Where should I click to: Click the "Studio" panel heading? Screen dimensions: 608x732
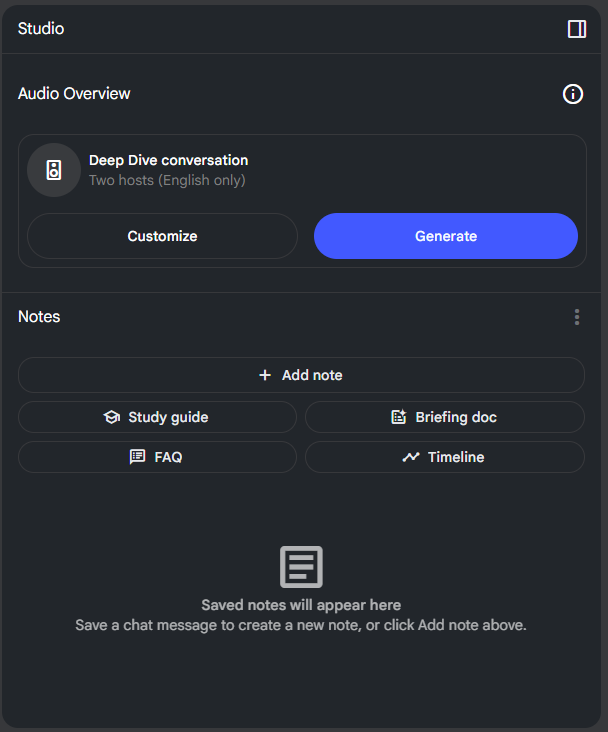coord(41,28)
